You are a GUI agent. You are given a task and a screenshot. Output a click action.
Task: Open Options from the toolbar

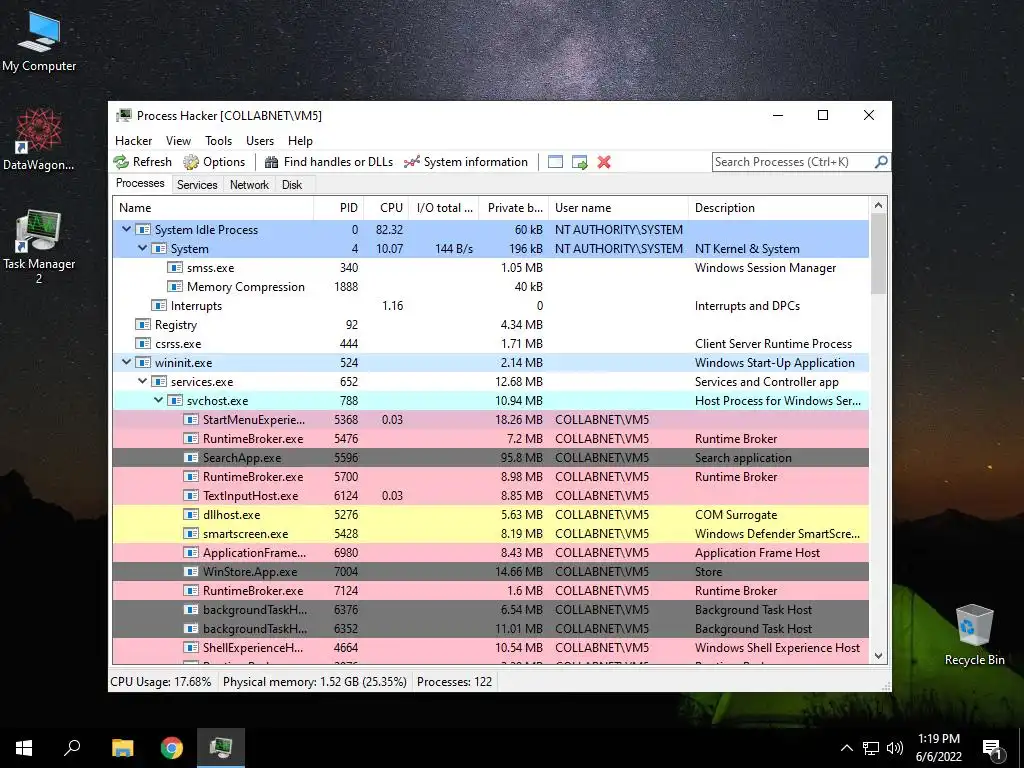pos(214,162)
